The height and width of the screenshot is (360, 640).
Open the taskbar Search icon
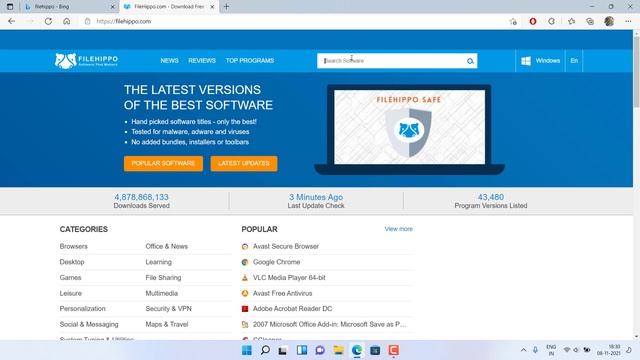[x=265, y=350]
